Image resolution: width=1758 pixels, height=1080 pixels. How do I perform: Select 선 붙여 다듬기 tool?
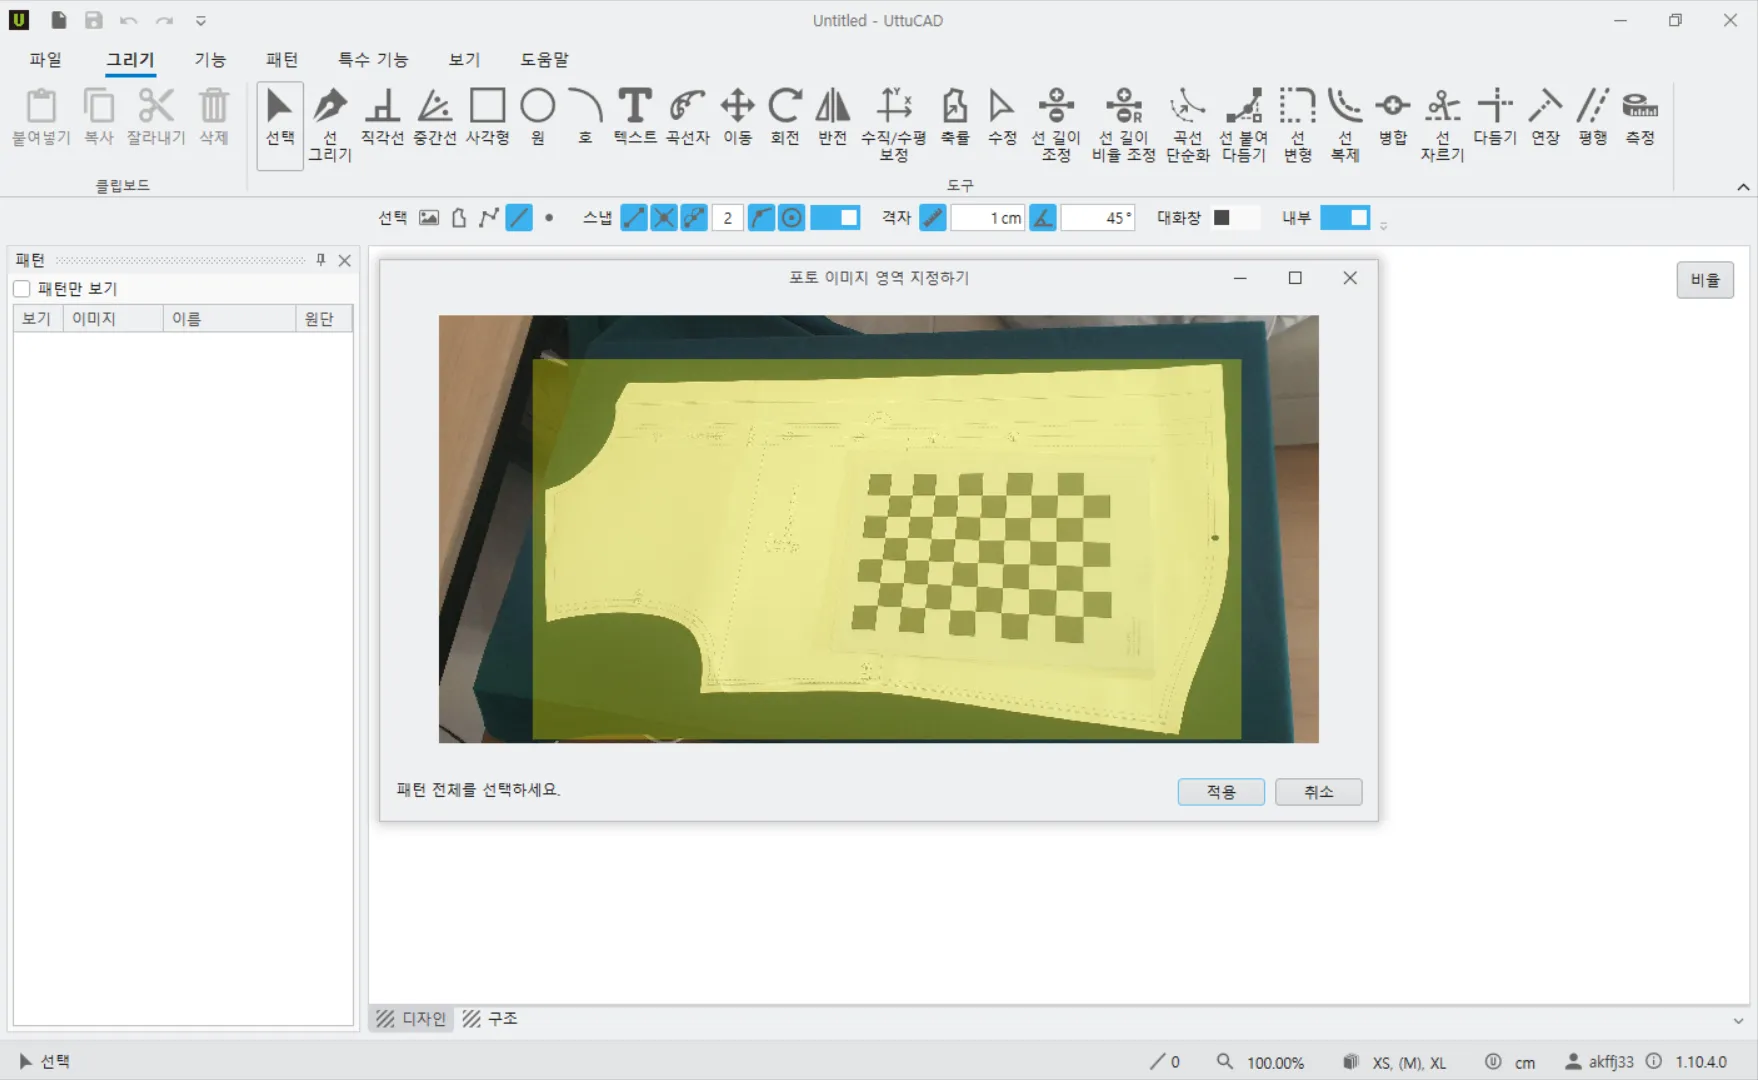[1244, 125]
